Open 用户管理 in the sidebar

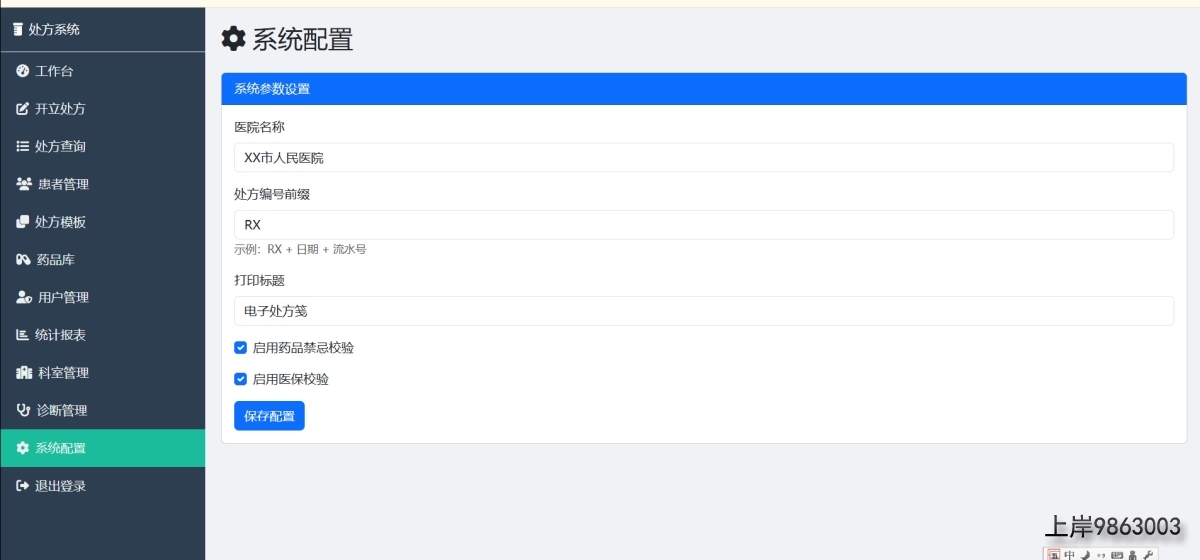point(103,297)
